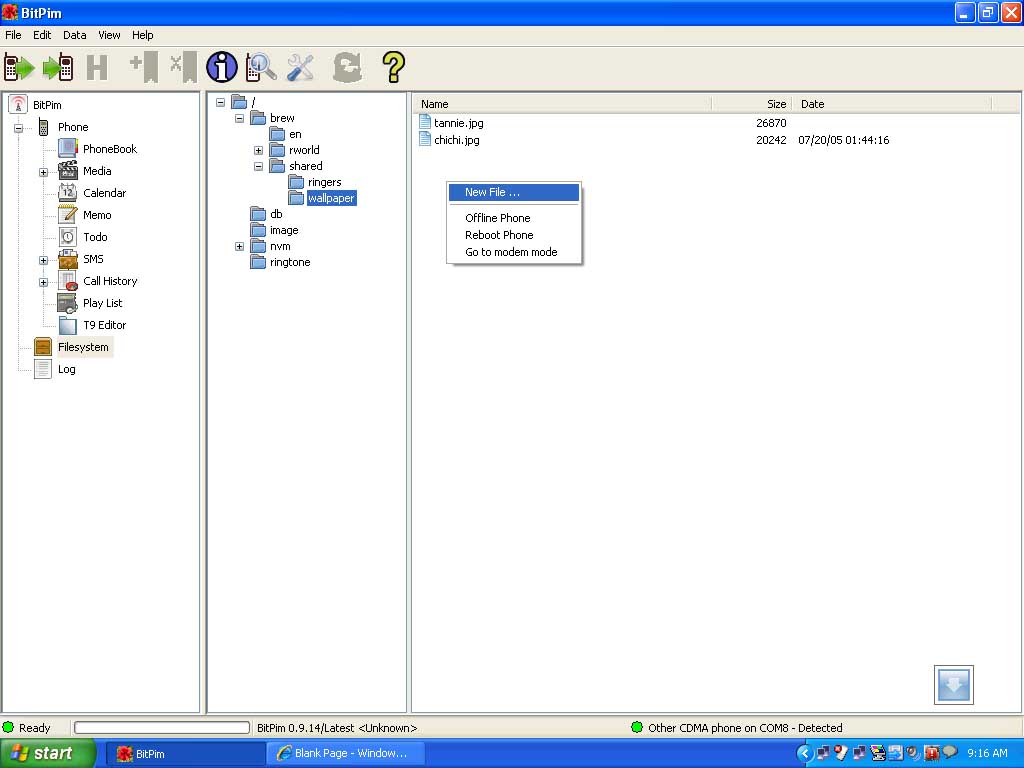The image size is (1024, 768).
Task: Click the Windows Start button
Action: pos(47,754)
